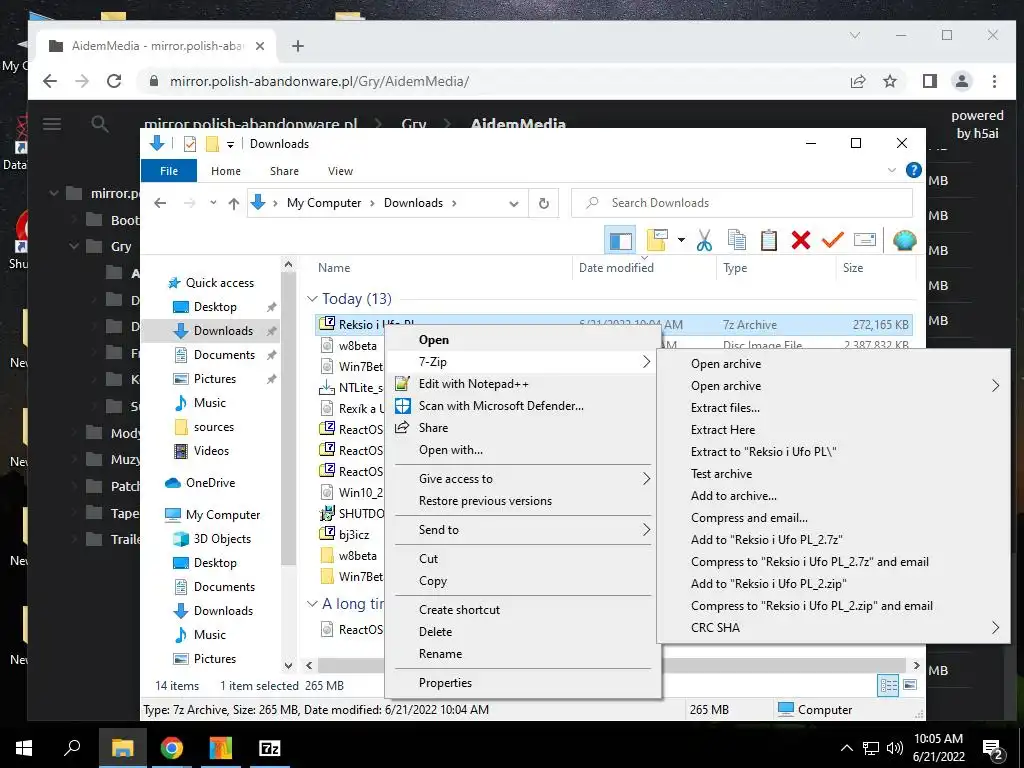This screenshot has width=1024, height=768.
Task: Open the Home ribbon tab
Action: click(x=226, y=171)
